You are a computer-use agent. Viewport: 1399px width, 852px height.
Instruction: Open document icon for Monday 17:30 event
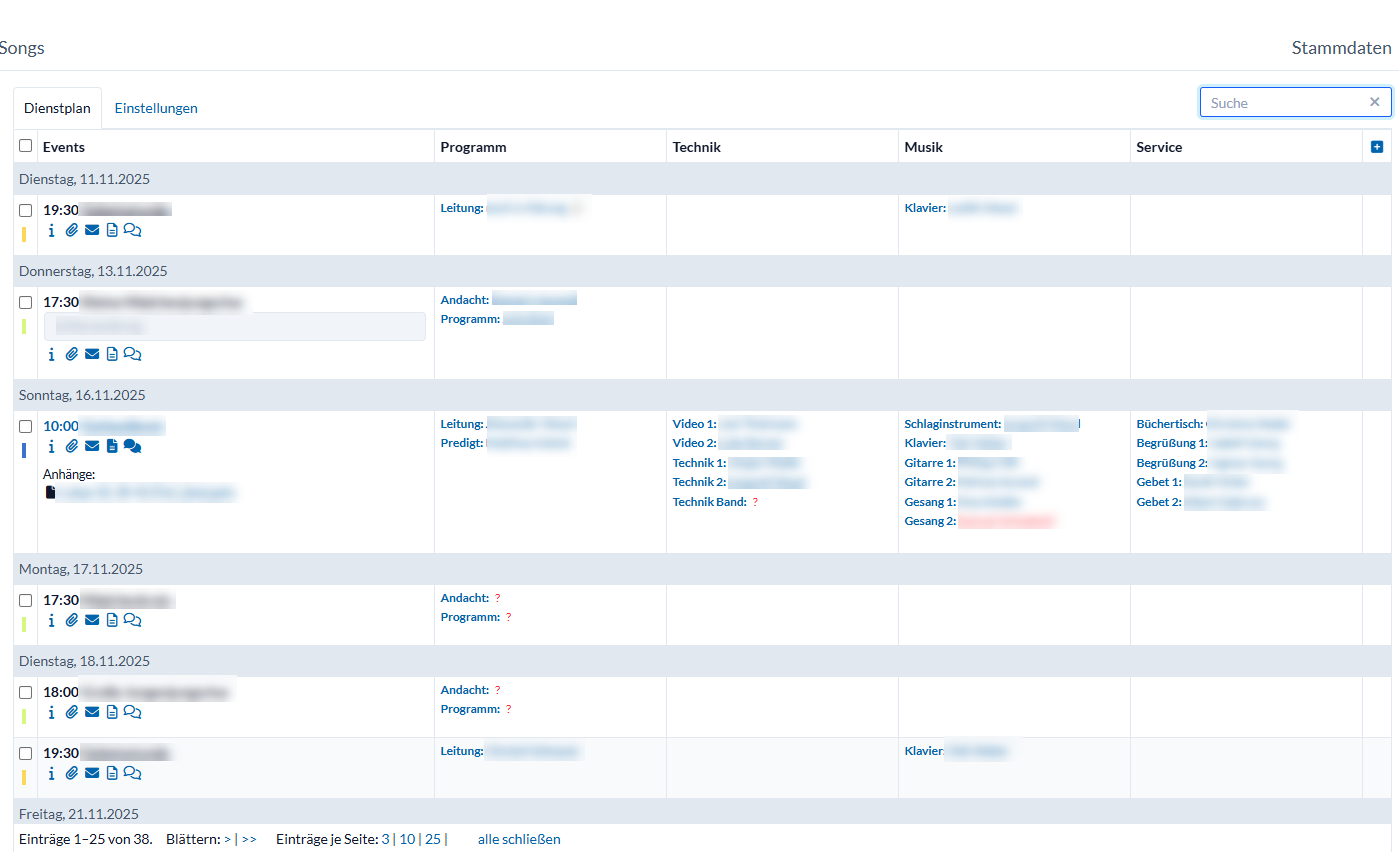(112, 620)
